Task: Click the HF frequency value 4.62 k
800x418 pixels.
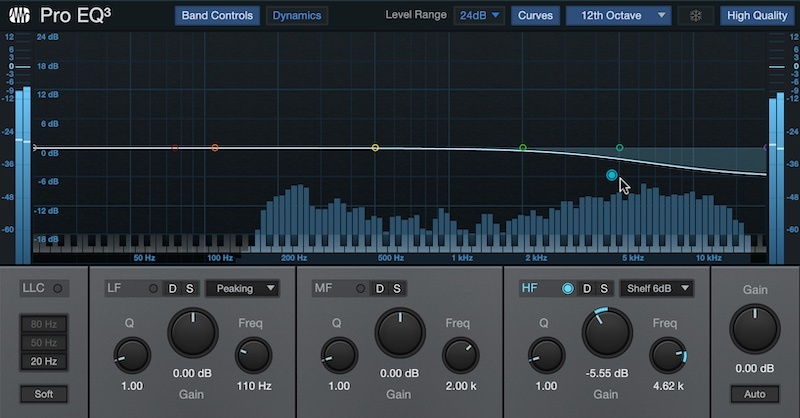Action: [x=668, y=386]
